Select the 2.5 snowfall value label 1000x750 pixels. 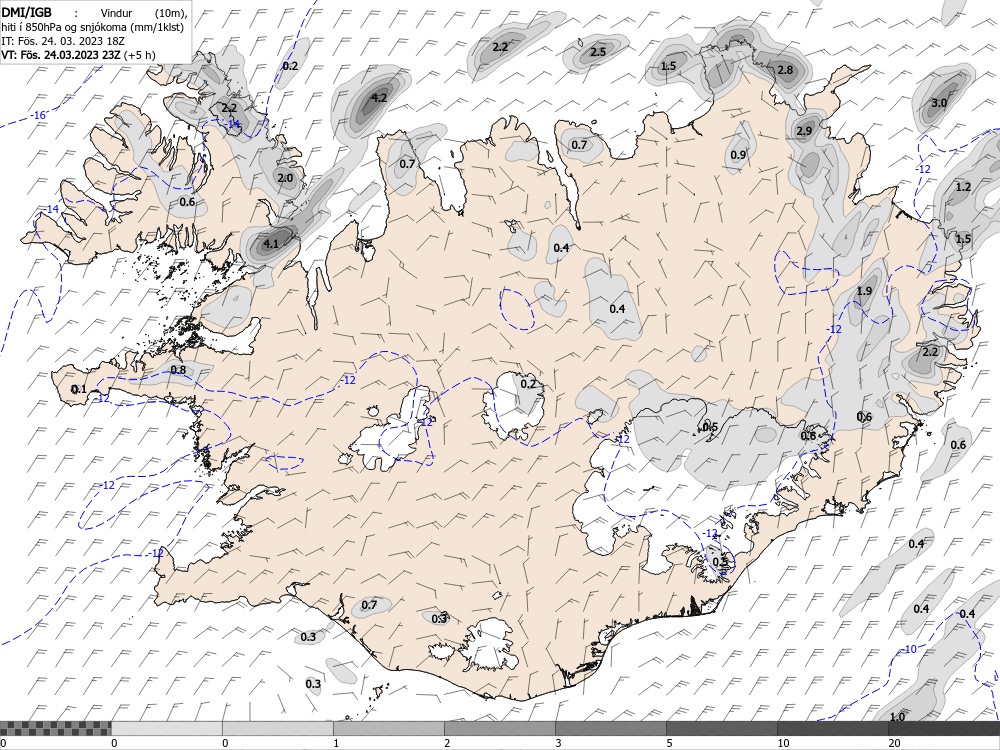[x=598, y=52]
